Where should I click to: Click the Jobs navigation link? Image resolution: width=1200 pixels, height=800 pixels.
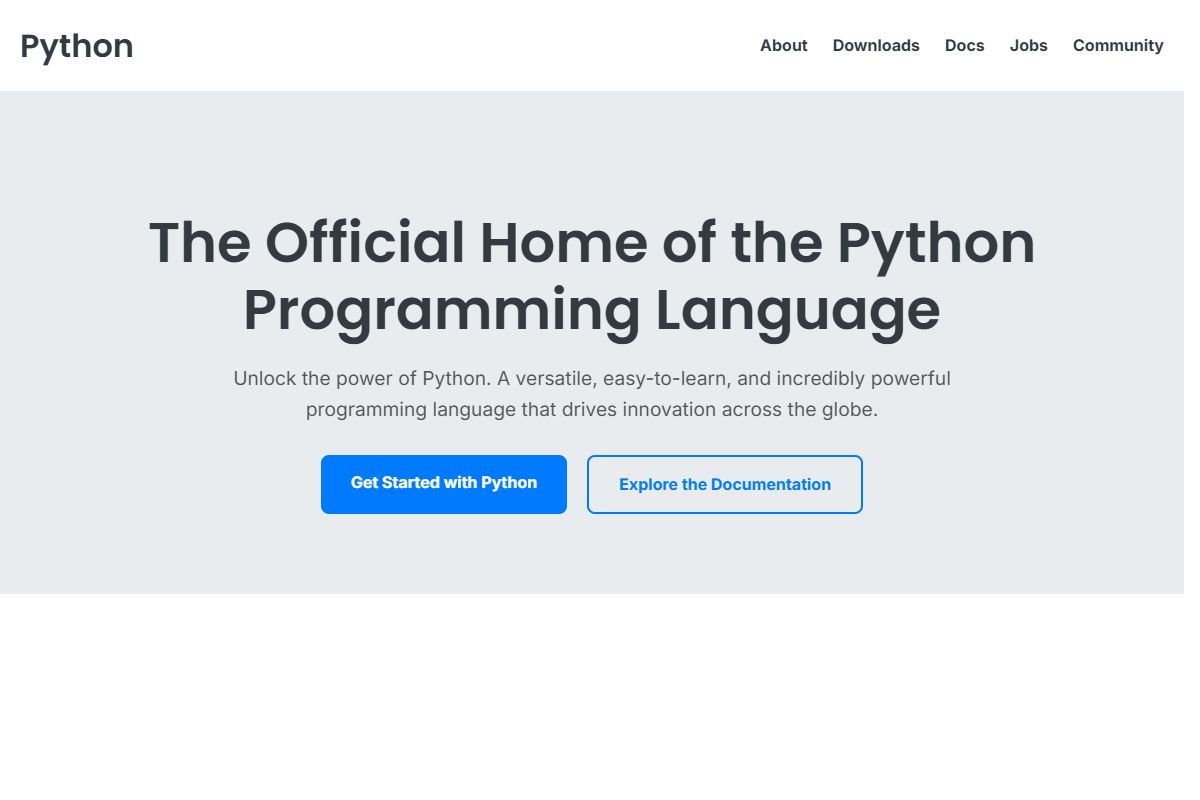pos(1028,45)
